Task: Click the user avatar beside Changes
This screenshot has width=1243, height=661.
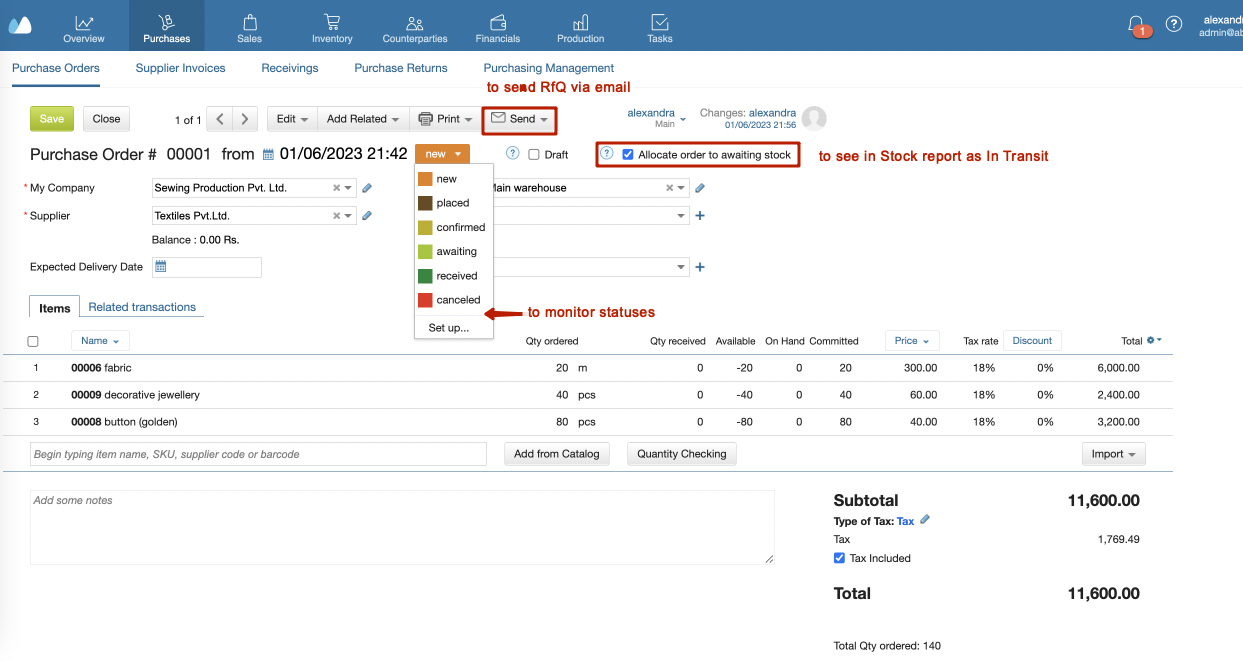Action: coord(814,119)
